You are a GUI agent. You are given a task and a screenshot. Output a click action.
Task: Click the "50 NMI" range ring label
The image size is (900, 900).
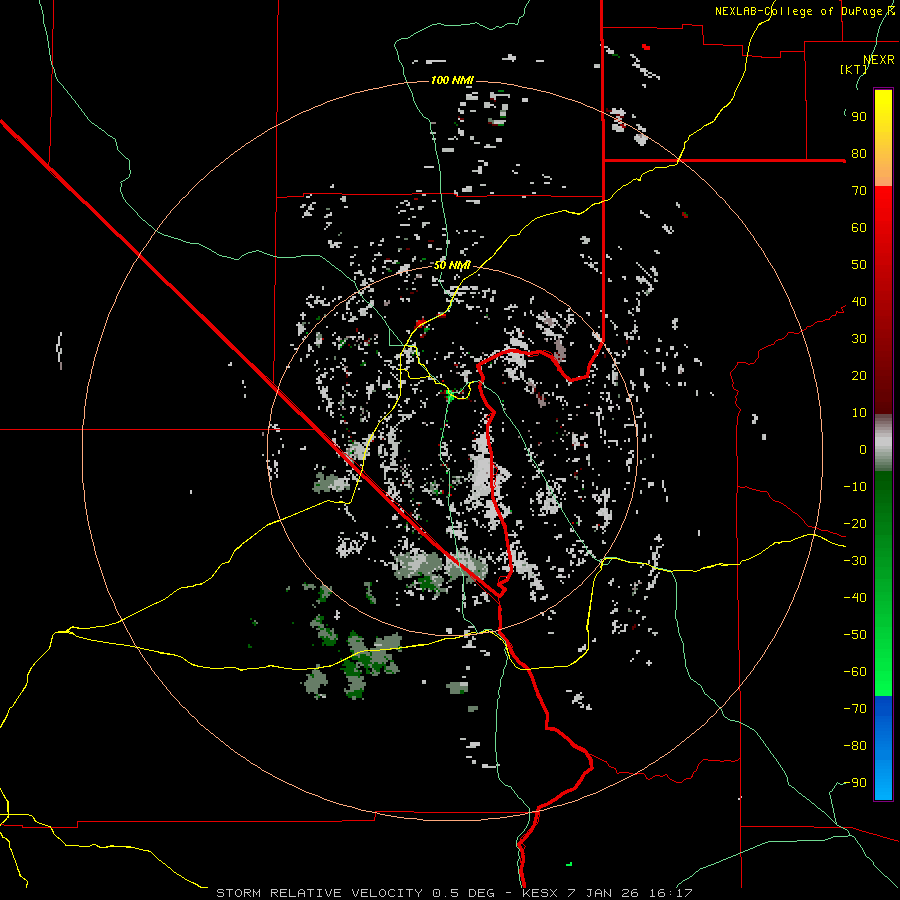pyautogui.click(x=452, y=265)
